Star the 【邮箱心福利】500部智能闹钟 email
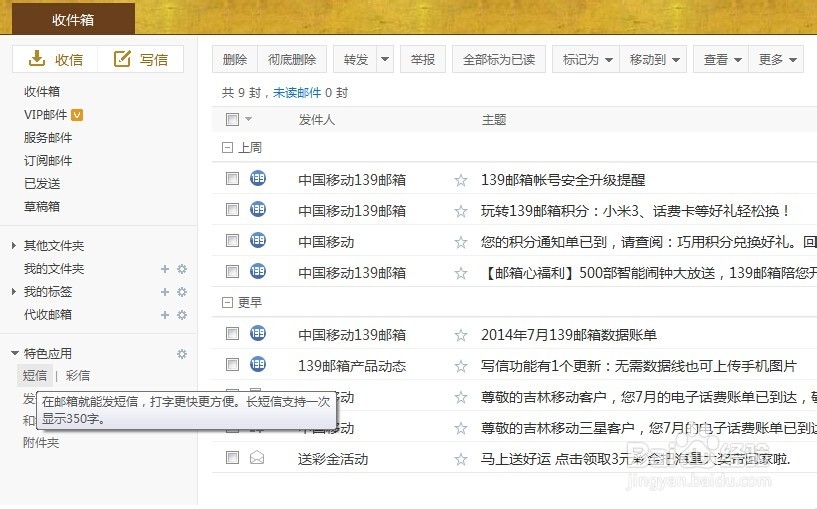Screen dimensions: 817x509 (x=461, y=273)
